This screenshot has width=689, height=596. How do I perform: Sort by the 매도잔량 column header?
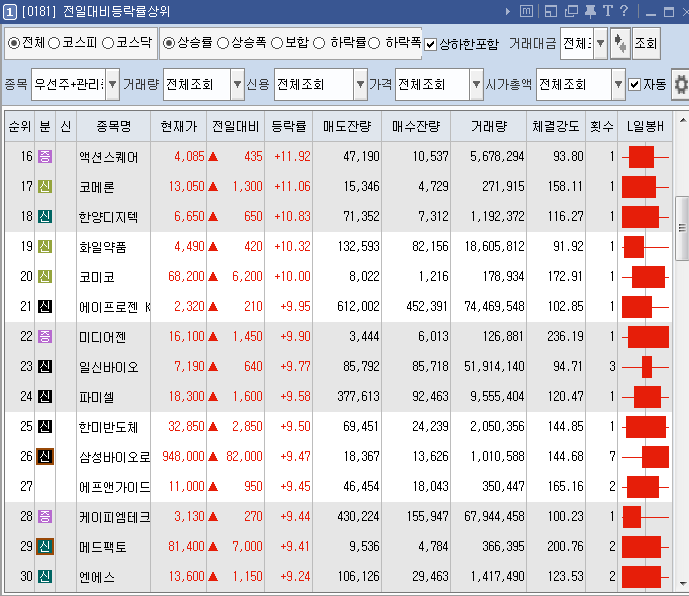(347, 127)
